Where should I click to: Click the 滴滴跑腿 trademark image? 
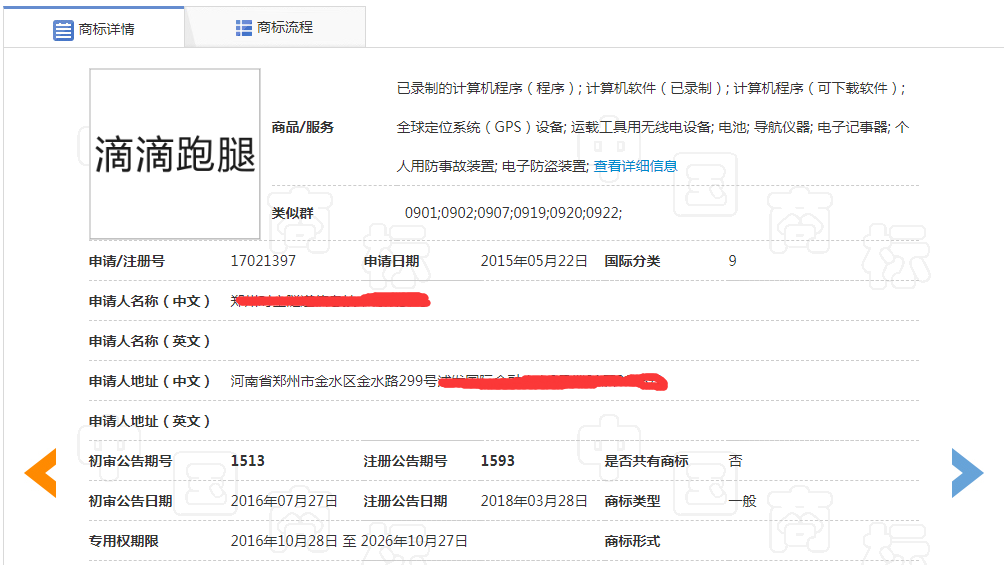point(175,154)
